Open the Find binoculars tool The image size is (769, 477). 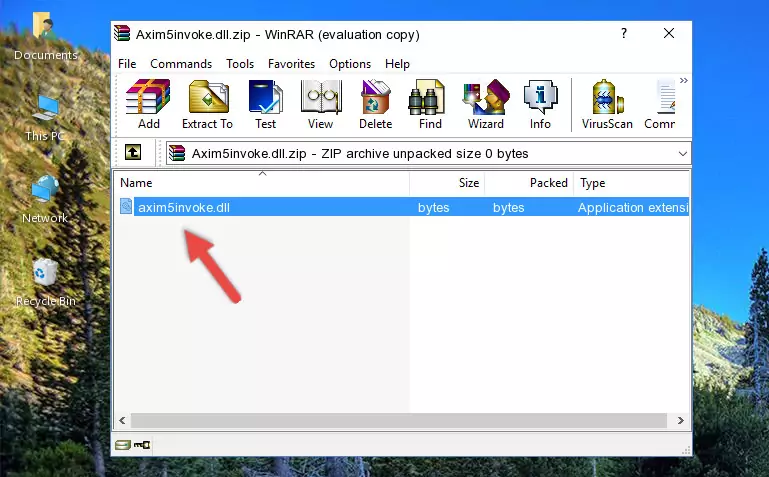coord(430,104)
